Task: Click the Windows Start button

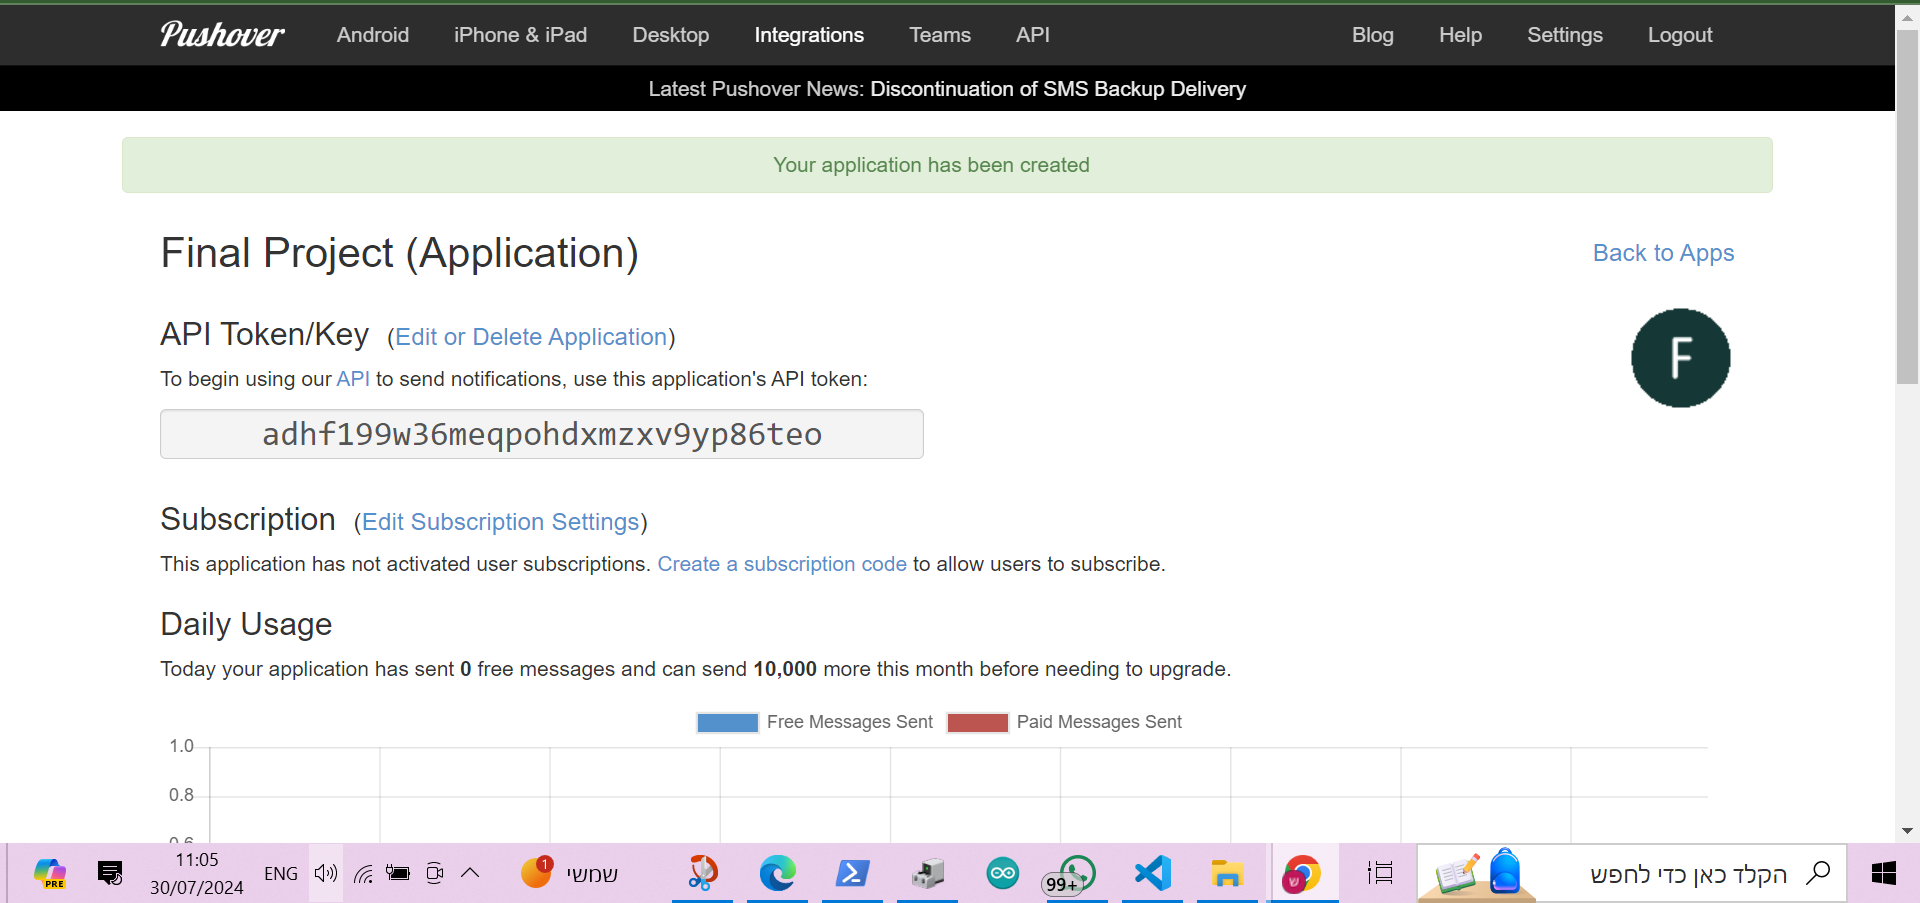Action: click(x=1883, y=873)
